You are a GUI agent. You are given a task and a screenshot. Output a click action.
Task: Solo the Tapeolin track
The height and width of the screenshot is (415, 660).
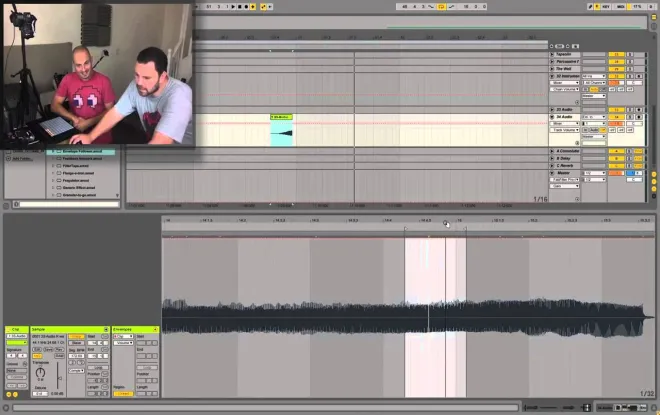[630, 54]
